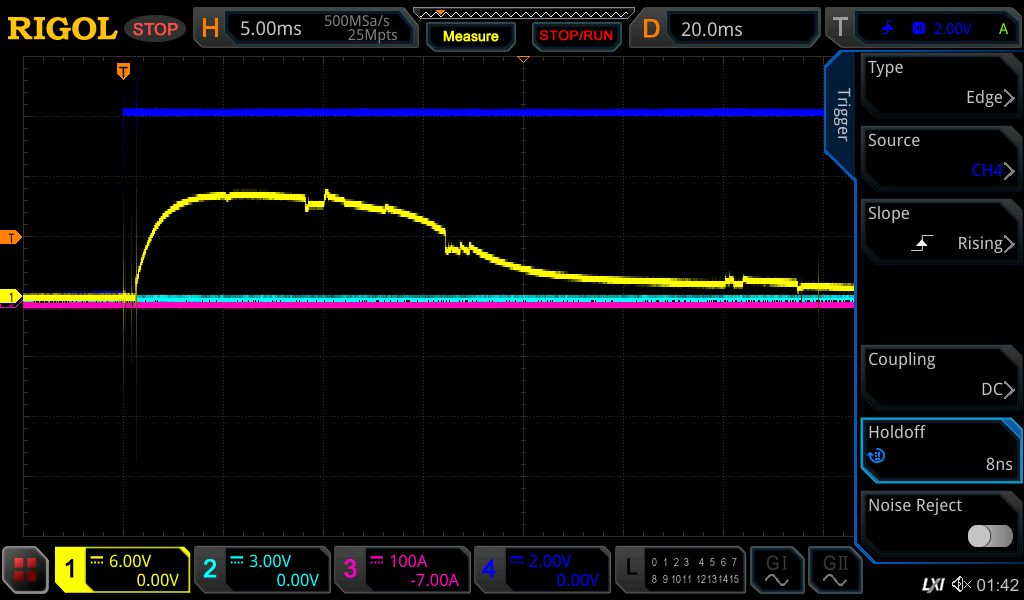The width and height of the screenshot is (1024, 600).
Task: Click the horizontal timebase 5.00ms box
Action: click(300, 29)
